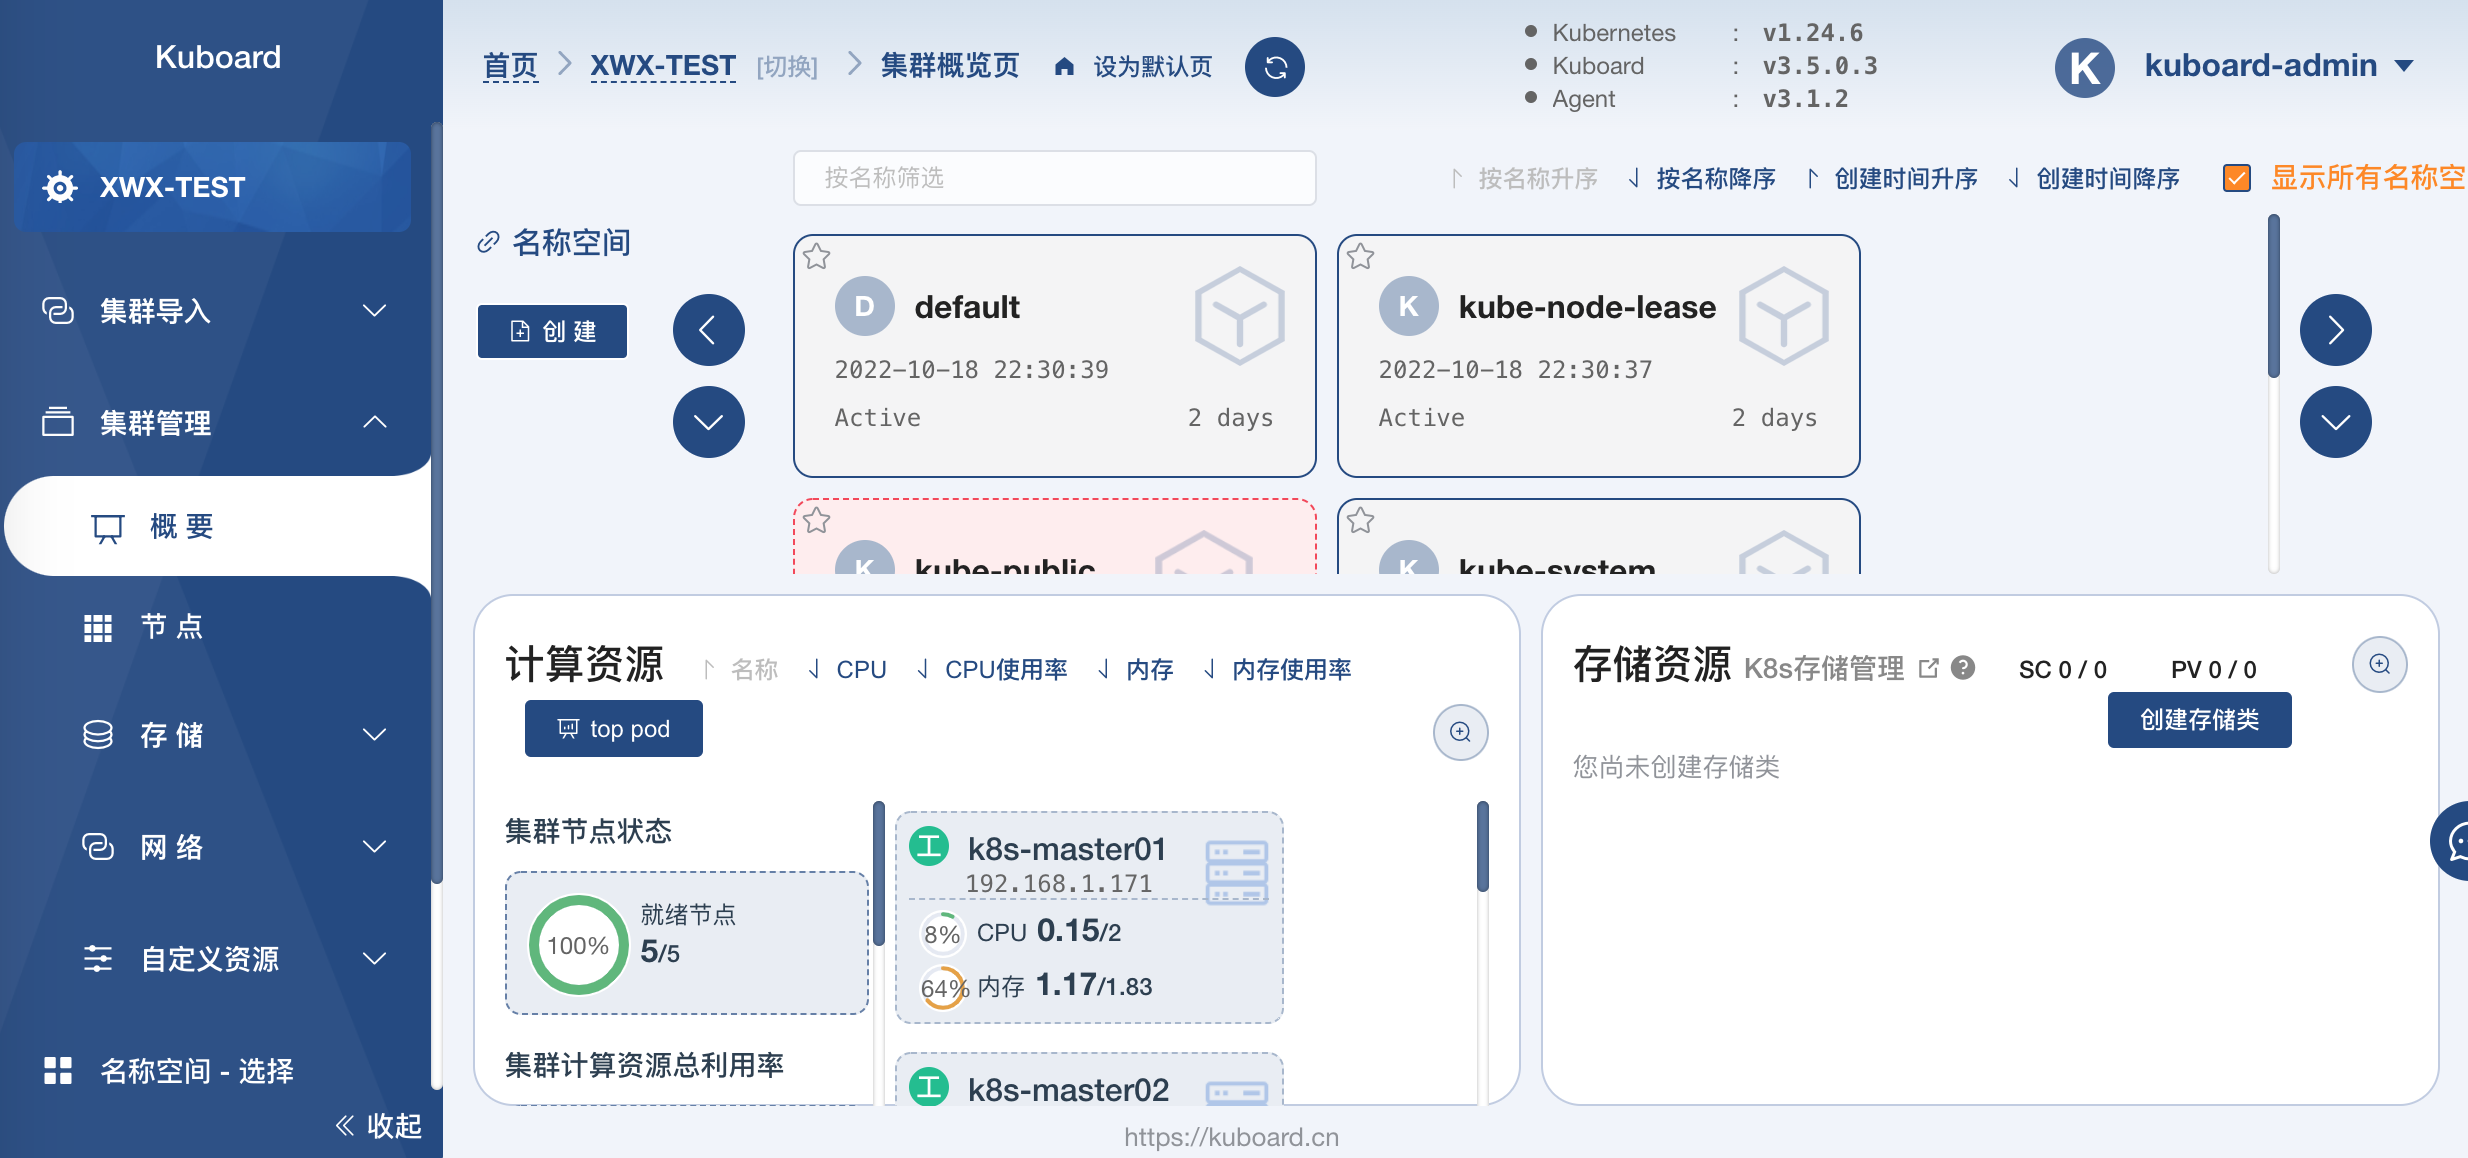Click the zoom icon in 计算资源 panel
Screen dimensions: 2468x1158
[1460, 732]
